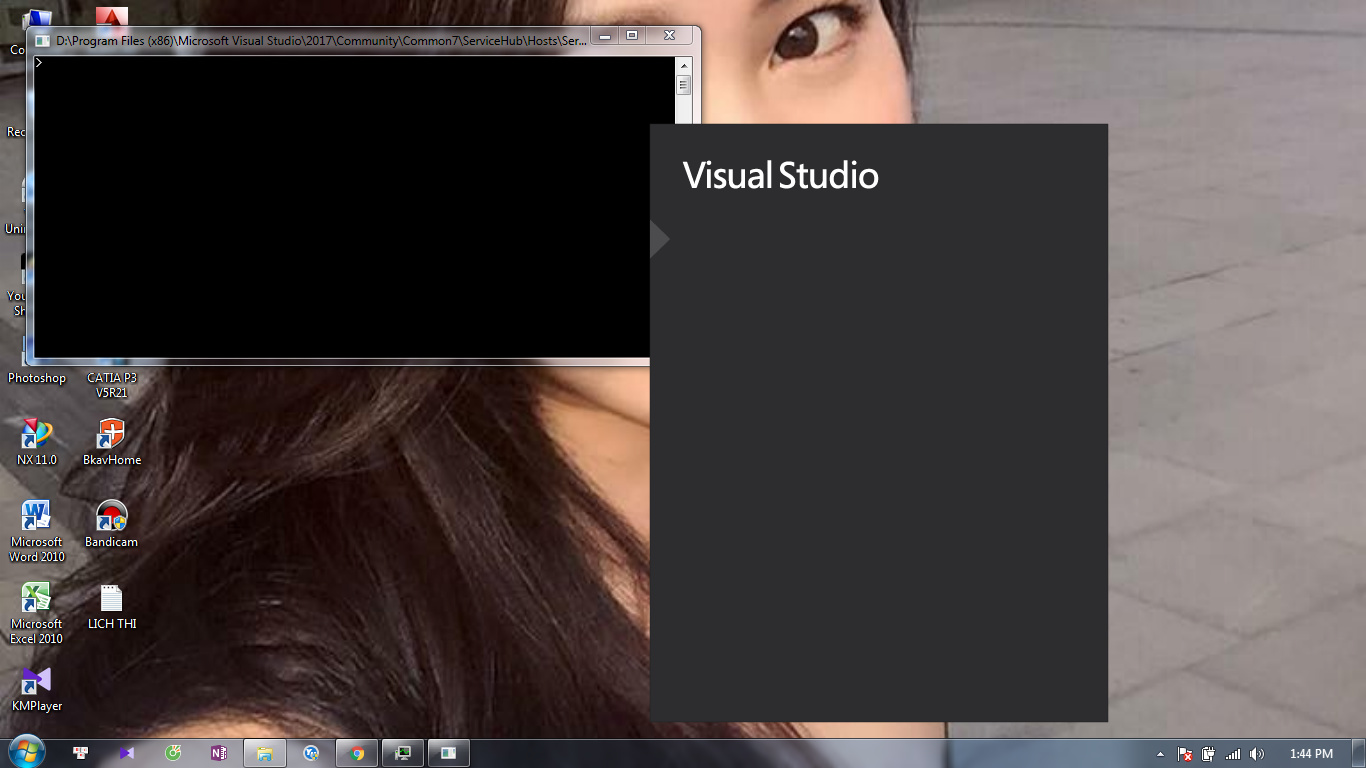Switch to the monitor-graph taskbar window

[x=403, y=753]
